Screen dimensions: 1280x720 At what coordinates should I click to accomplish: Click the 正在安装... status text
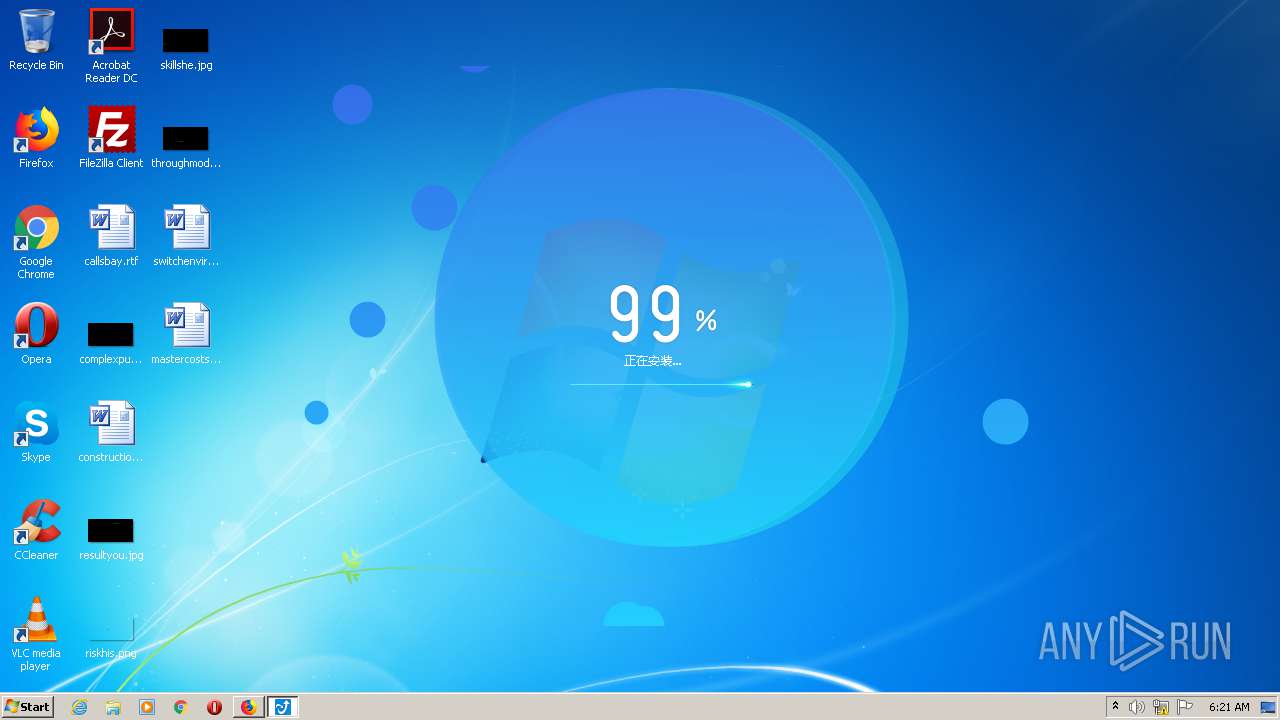pyautogui.click(x=652, y=361)
